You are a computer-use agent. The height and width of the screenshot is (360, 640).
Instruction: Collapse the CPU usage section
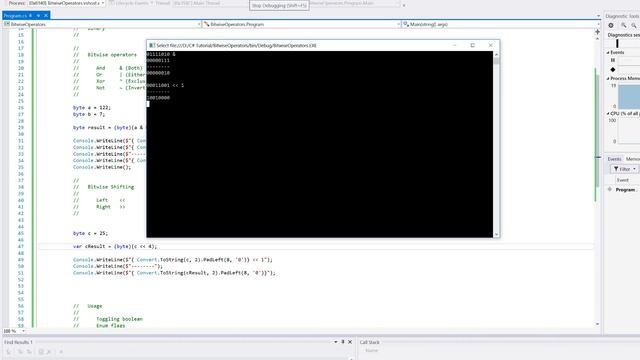(608, 113)
